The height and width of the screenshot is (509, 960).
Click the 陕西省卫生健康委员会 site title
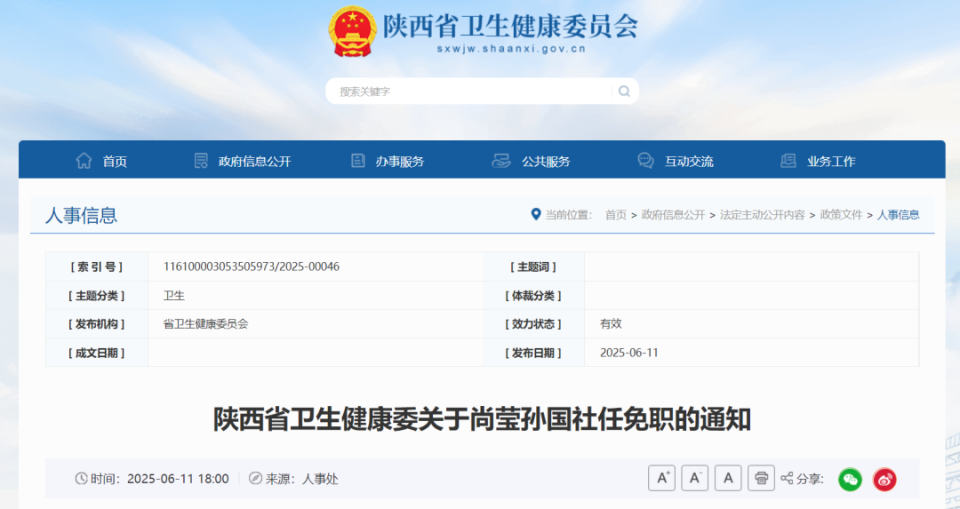[x=510, y=26]
